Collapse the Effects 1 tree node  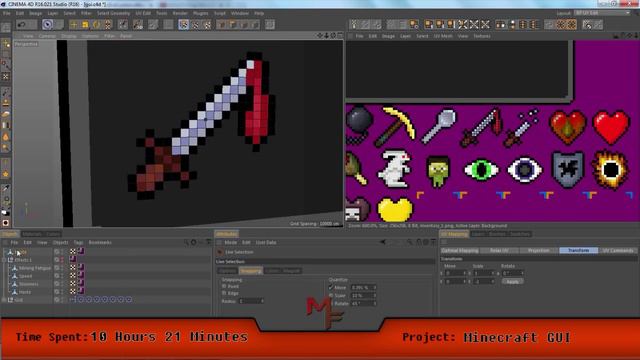[x=4, y=260]
